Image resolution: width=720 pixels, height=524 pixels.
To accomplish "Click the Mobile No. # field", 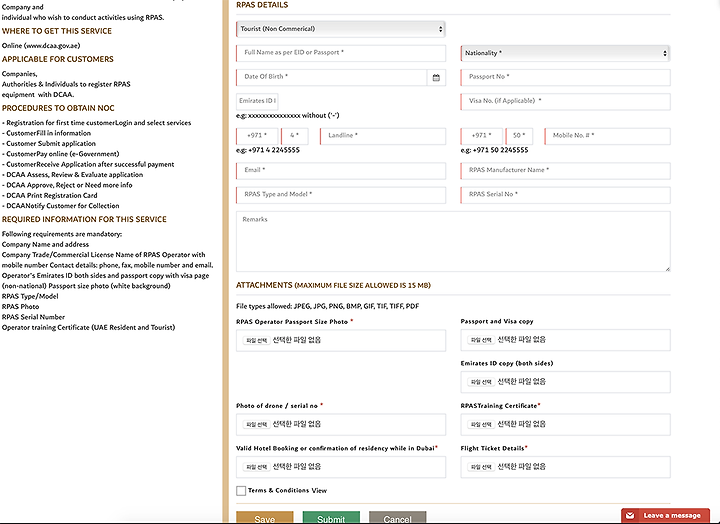I will [608, 136].
